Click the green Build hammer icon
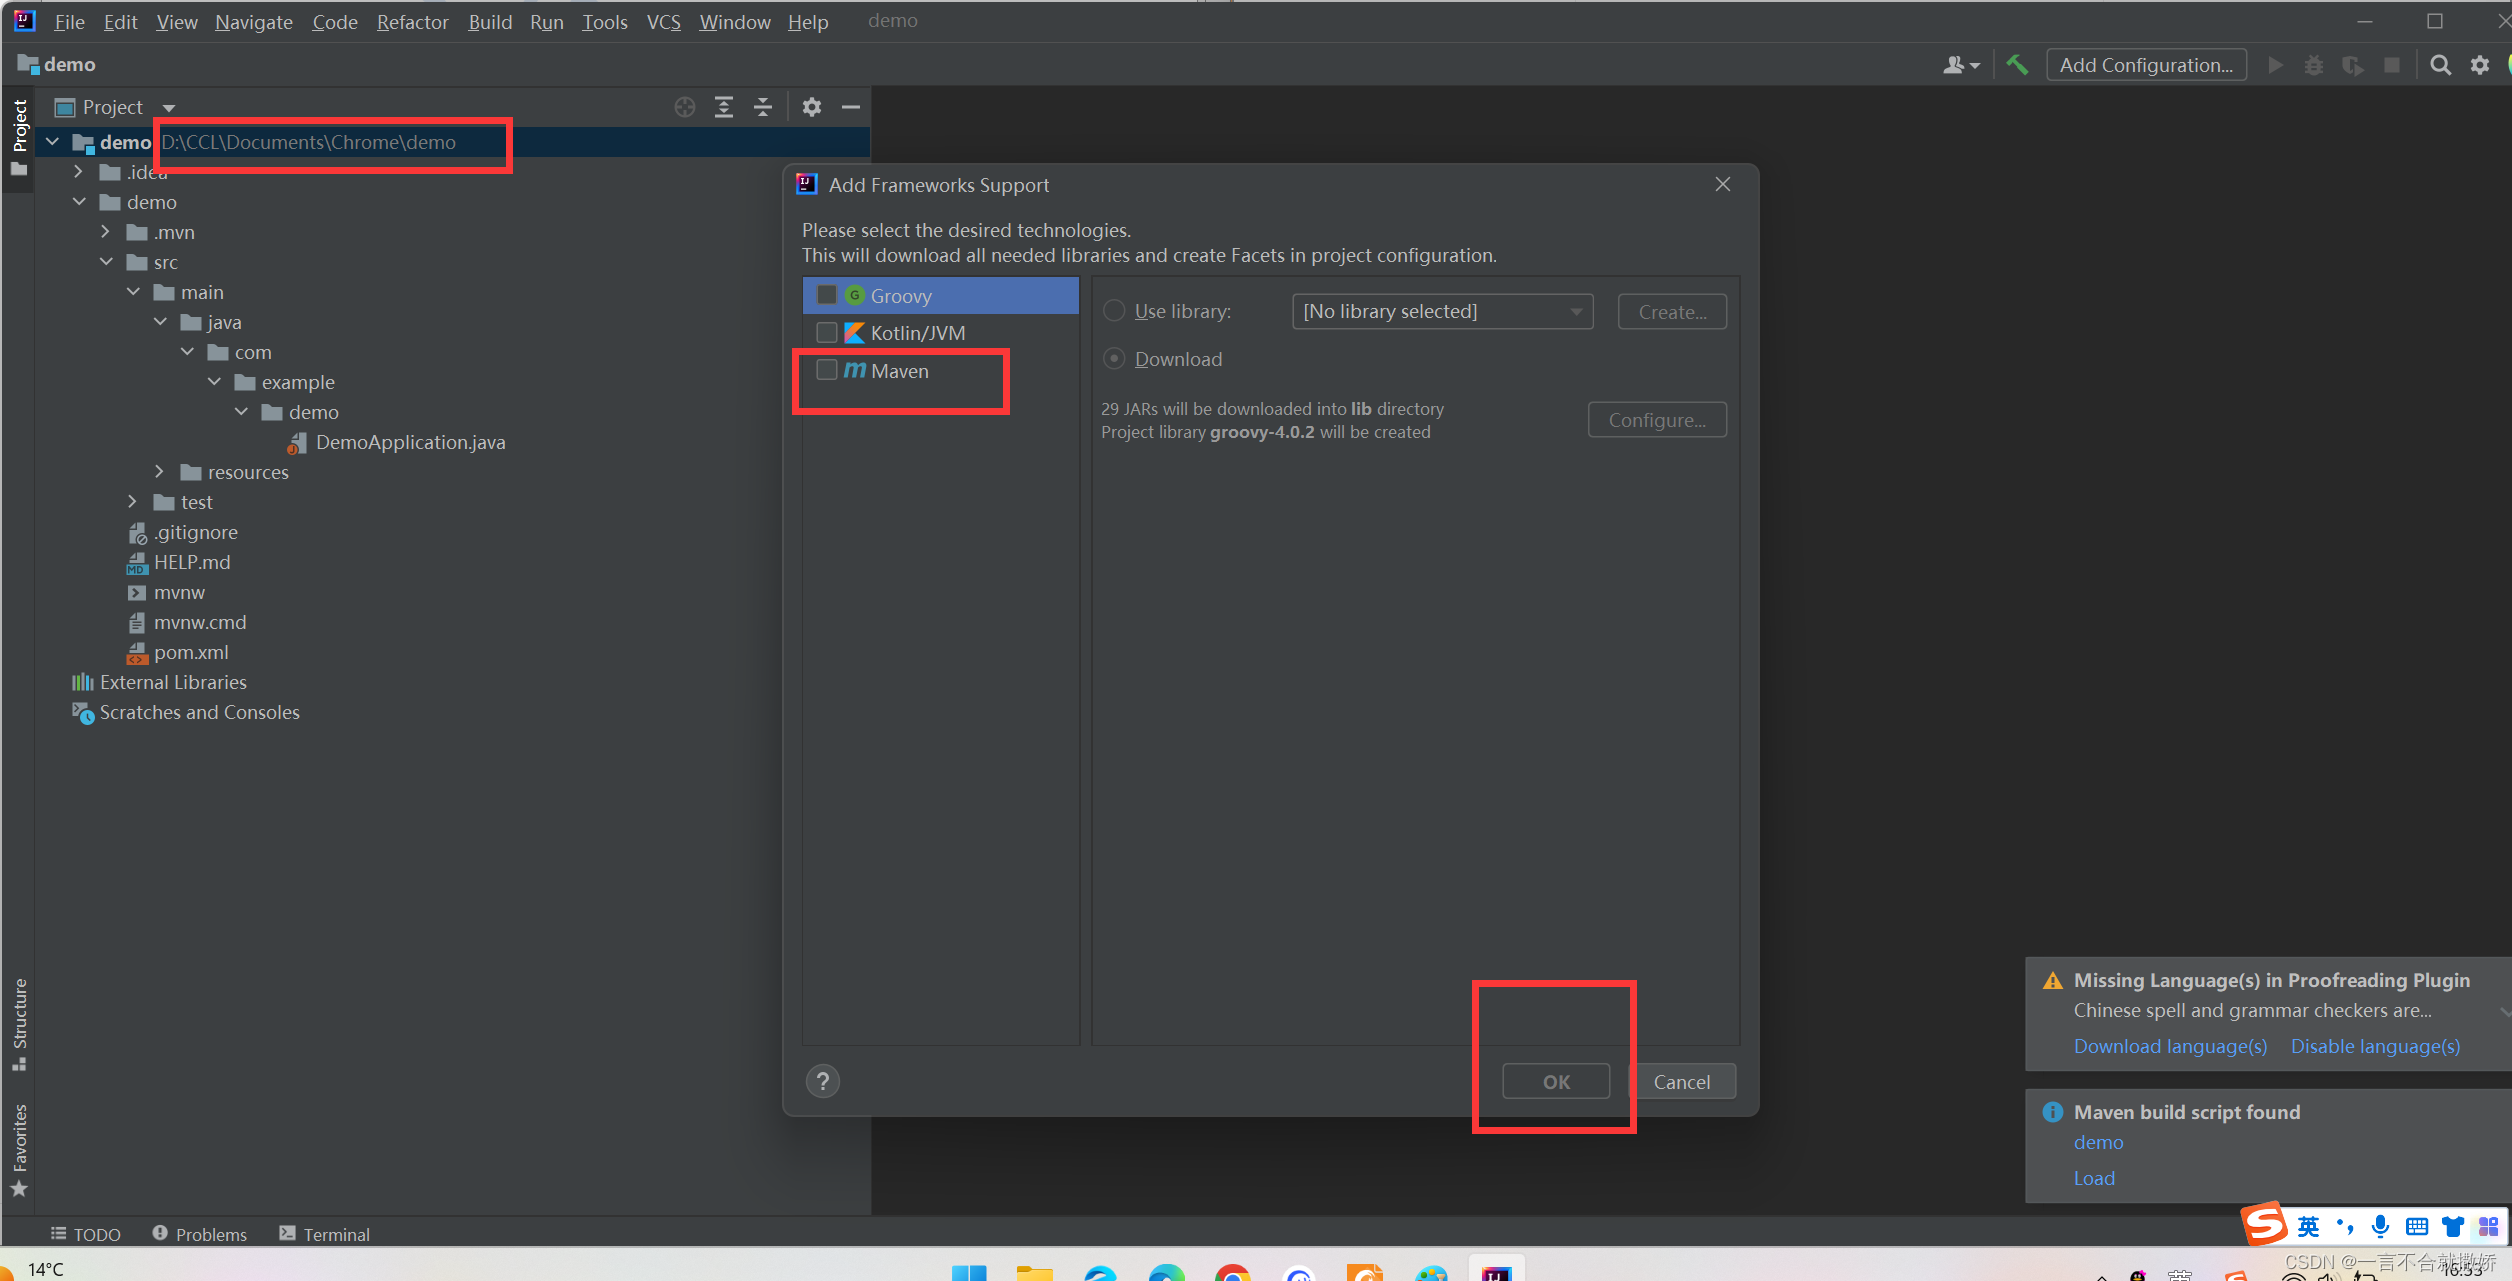The width and height of the screenshot is (2512, 1281). pos(2016,65)
